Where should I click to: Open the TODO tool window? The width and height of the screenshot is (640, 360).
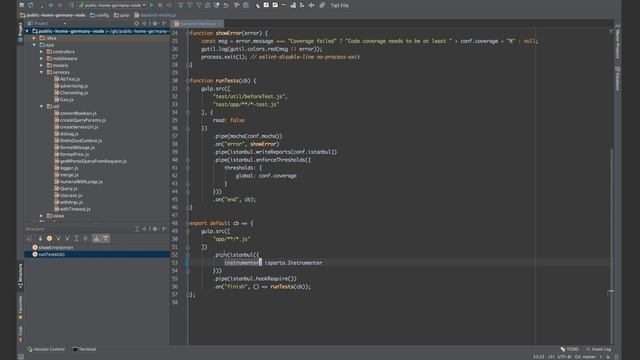pos(569,349)
